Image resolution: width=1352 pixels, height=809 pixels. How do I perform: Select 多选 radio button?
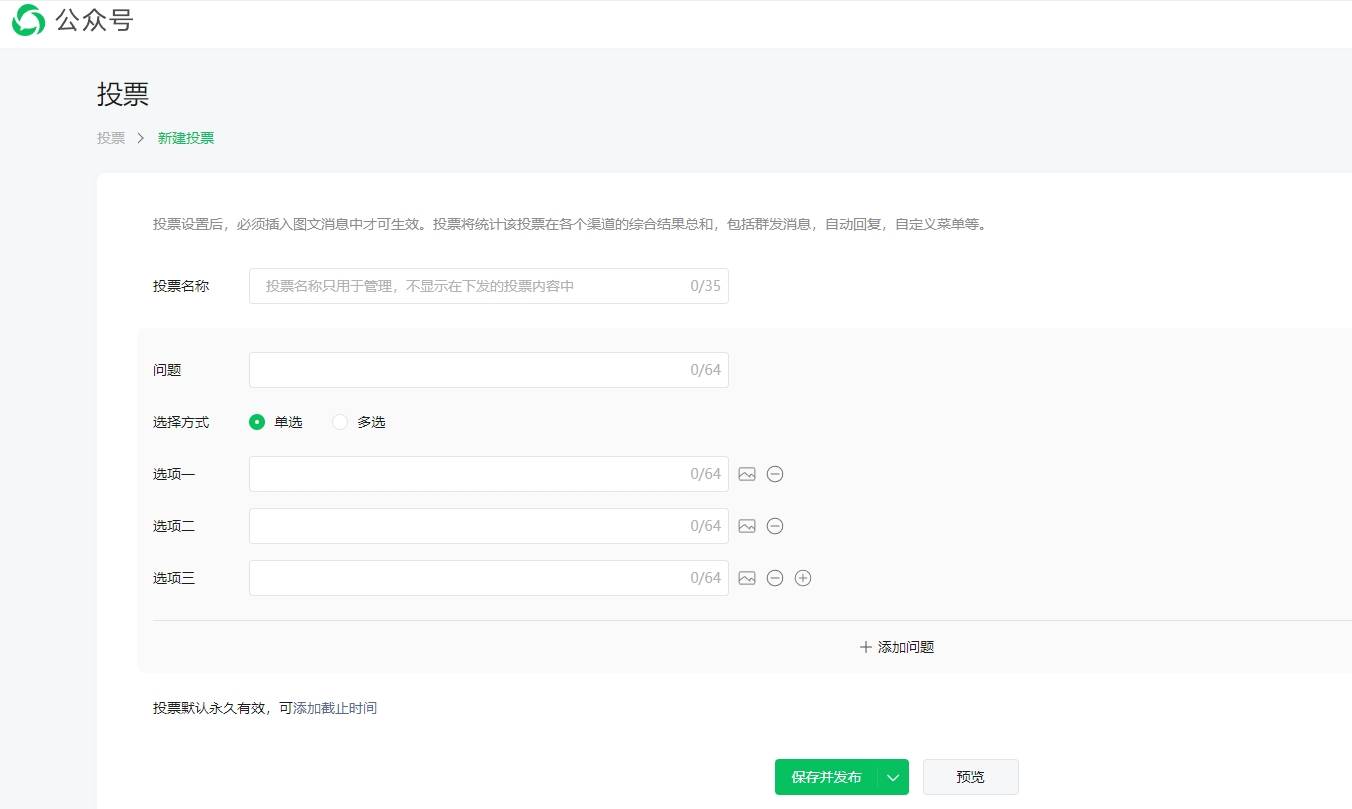tap(340, 422)
